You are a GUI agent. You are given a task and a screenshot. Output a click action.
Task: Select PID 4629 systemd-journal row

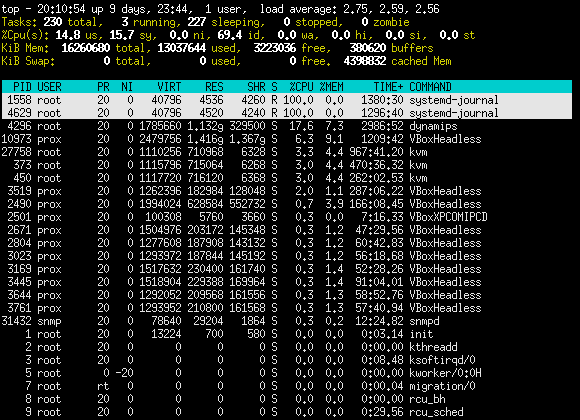287,112
